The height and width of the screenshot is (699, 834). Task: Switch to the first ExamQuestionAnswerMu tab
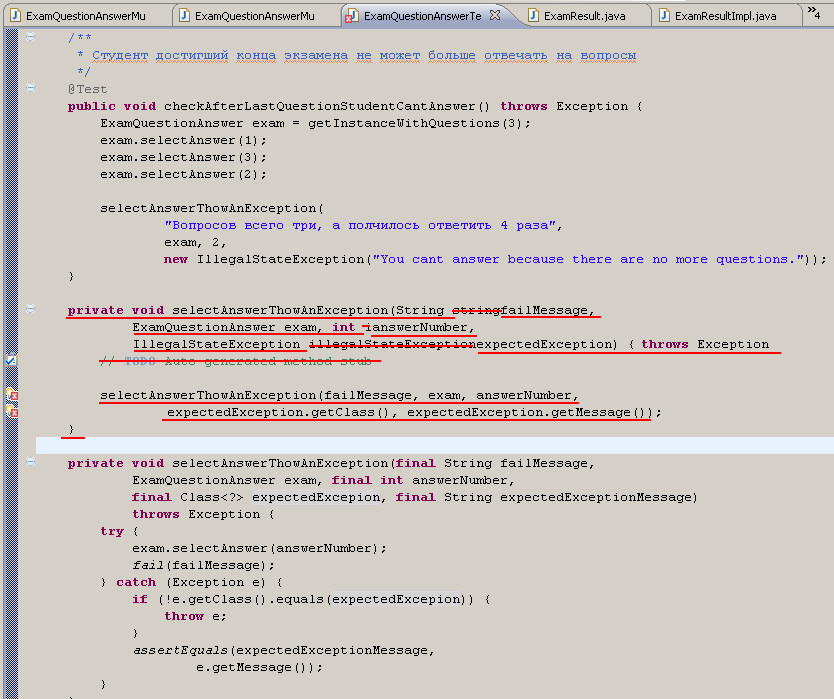pyautogui.click(x=85, y=15)
